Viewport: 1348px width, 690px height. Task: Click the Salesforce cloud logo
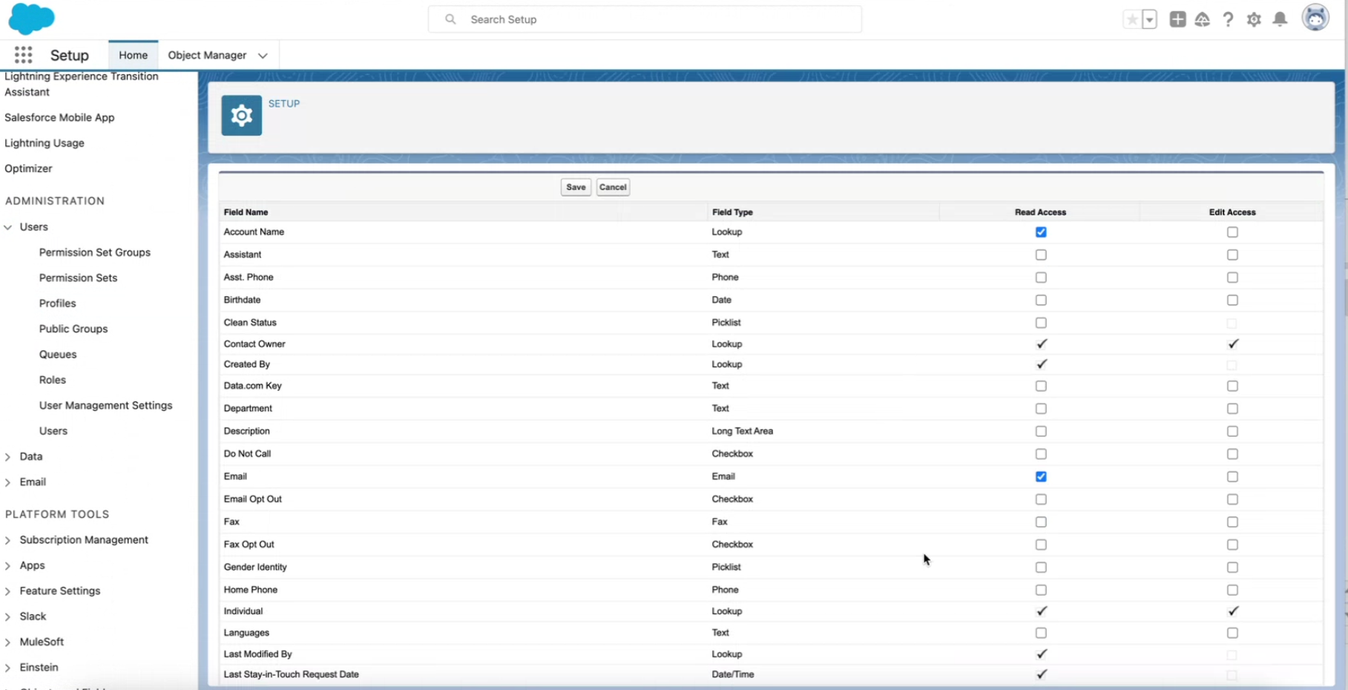[31, 19]
